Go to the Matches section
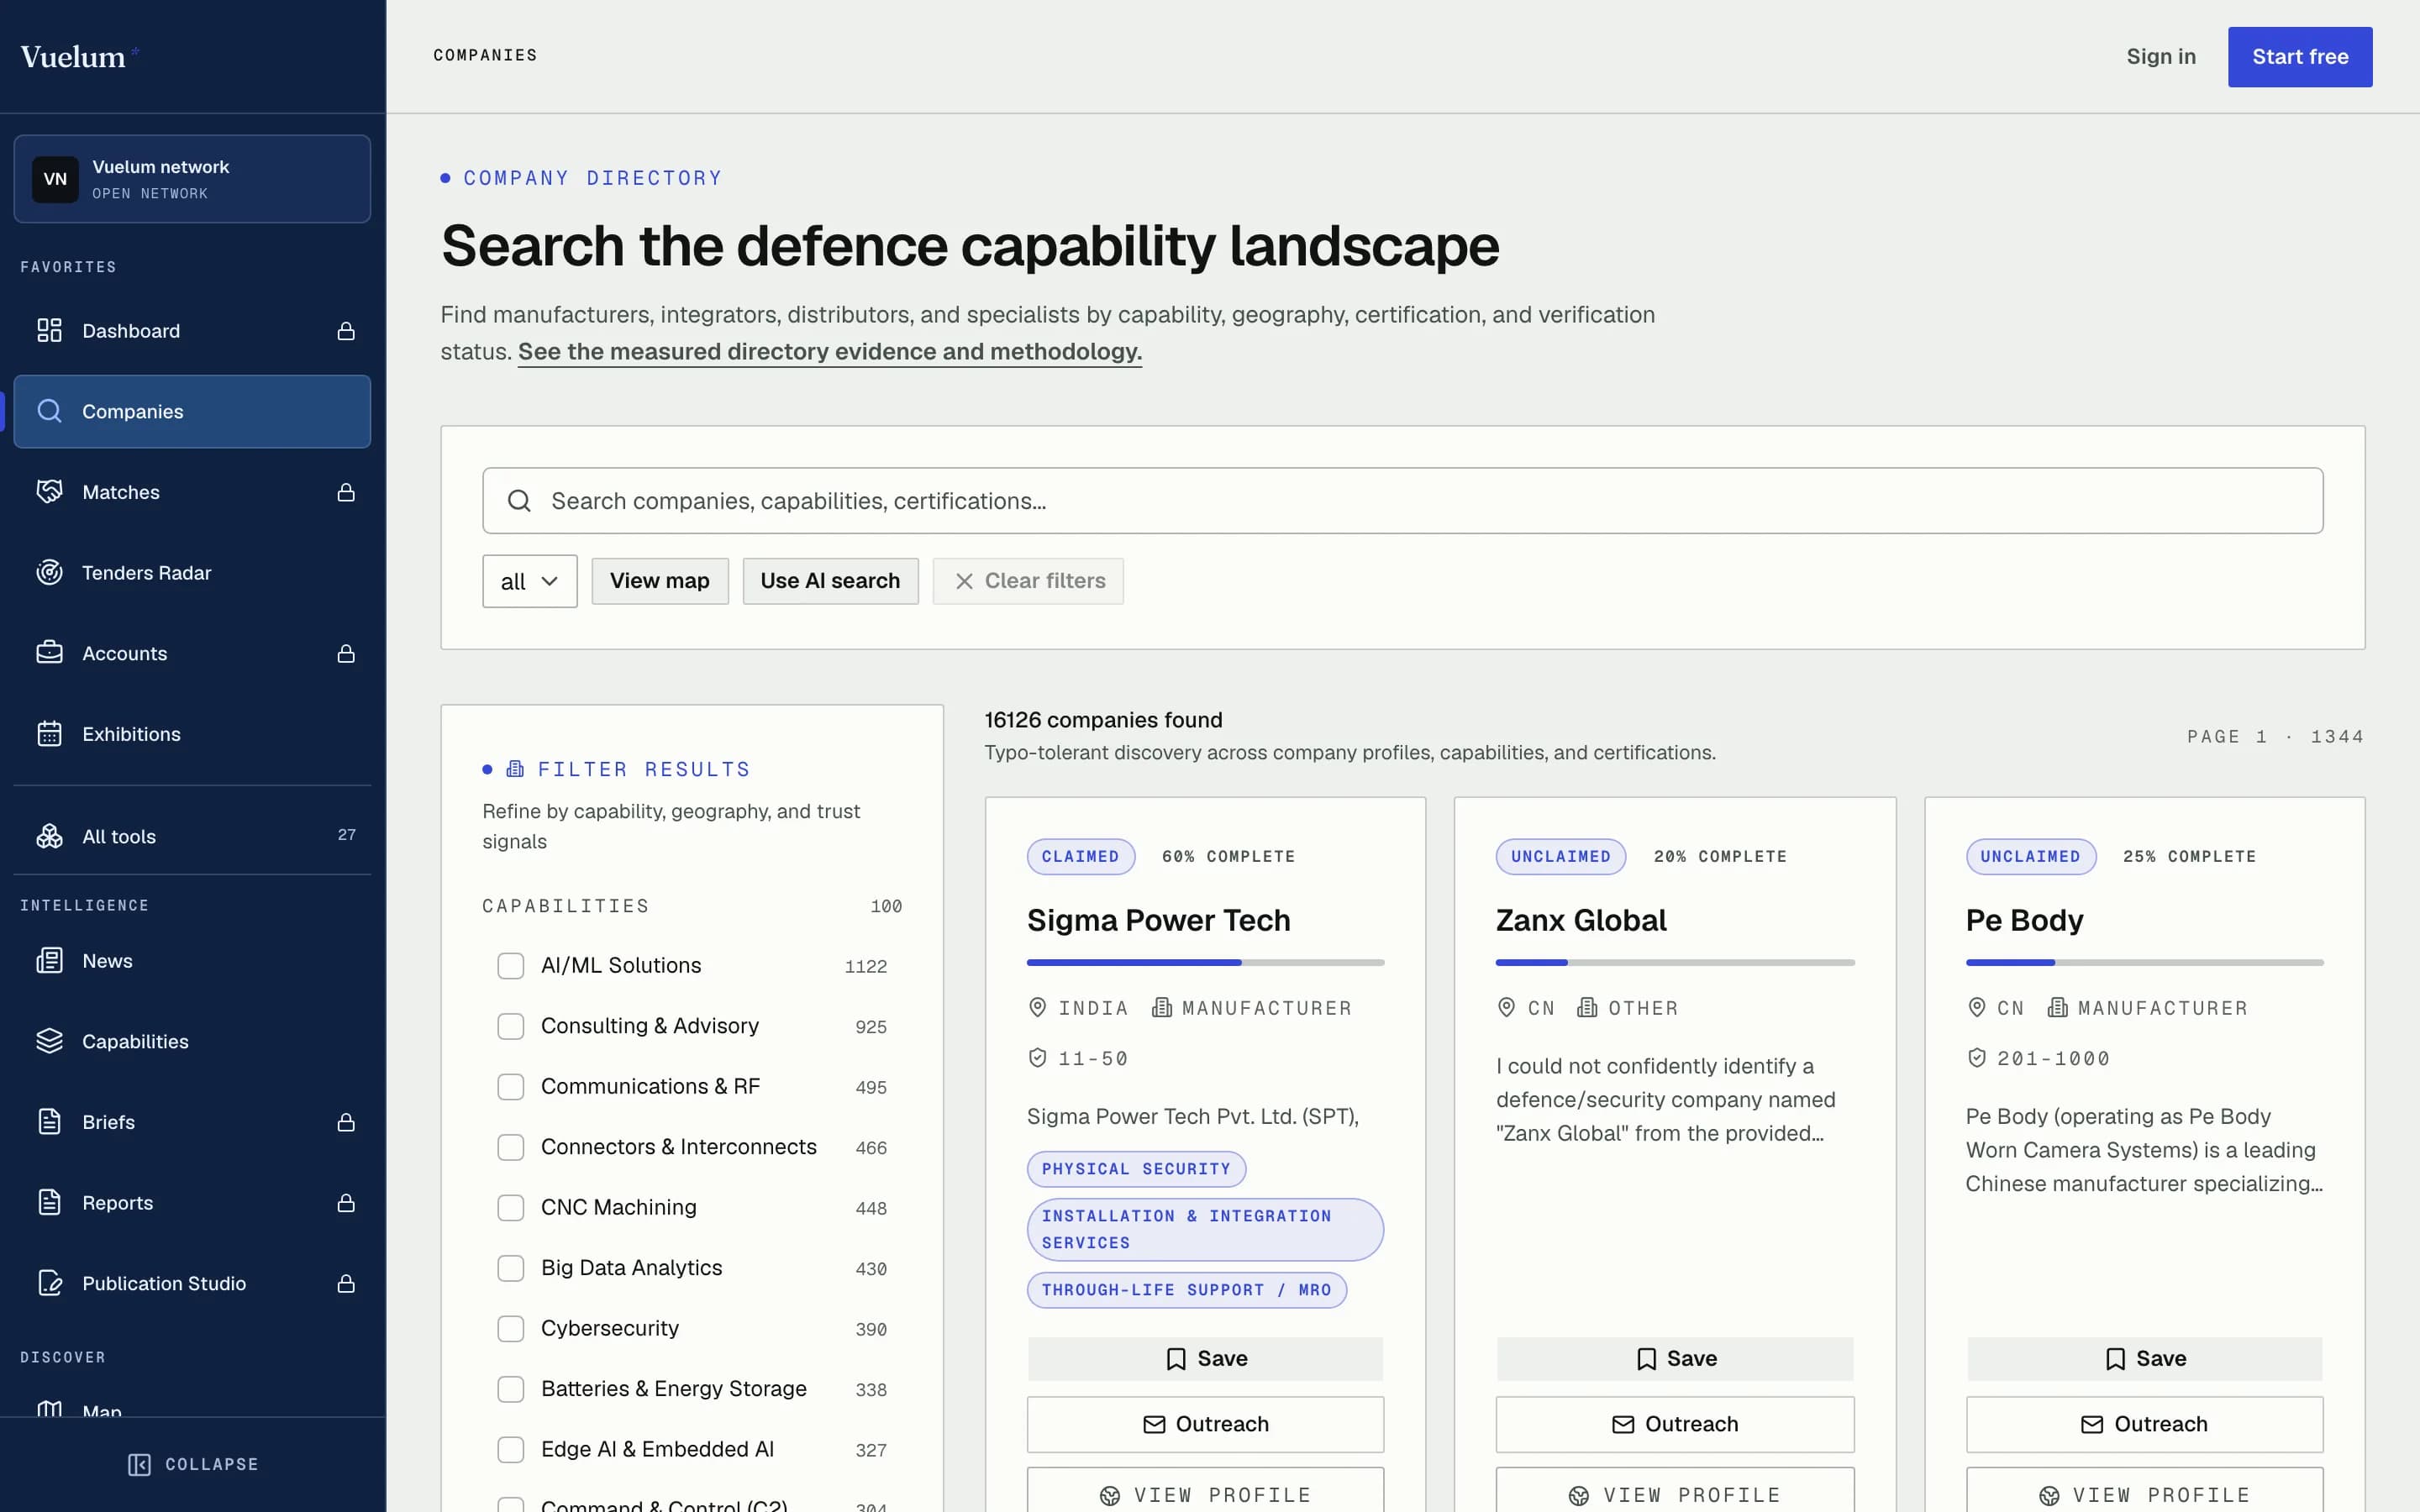This screenshot has height=1512, width=2420. coord(192,492)
